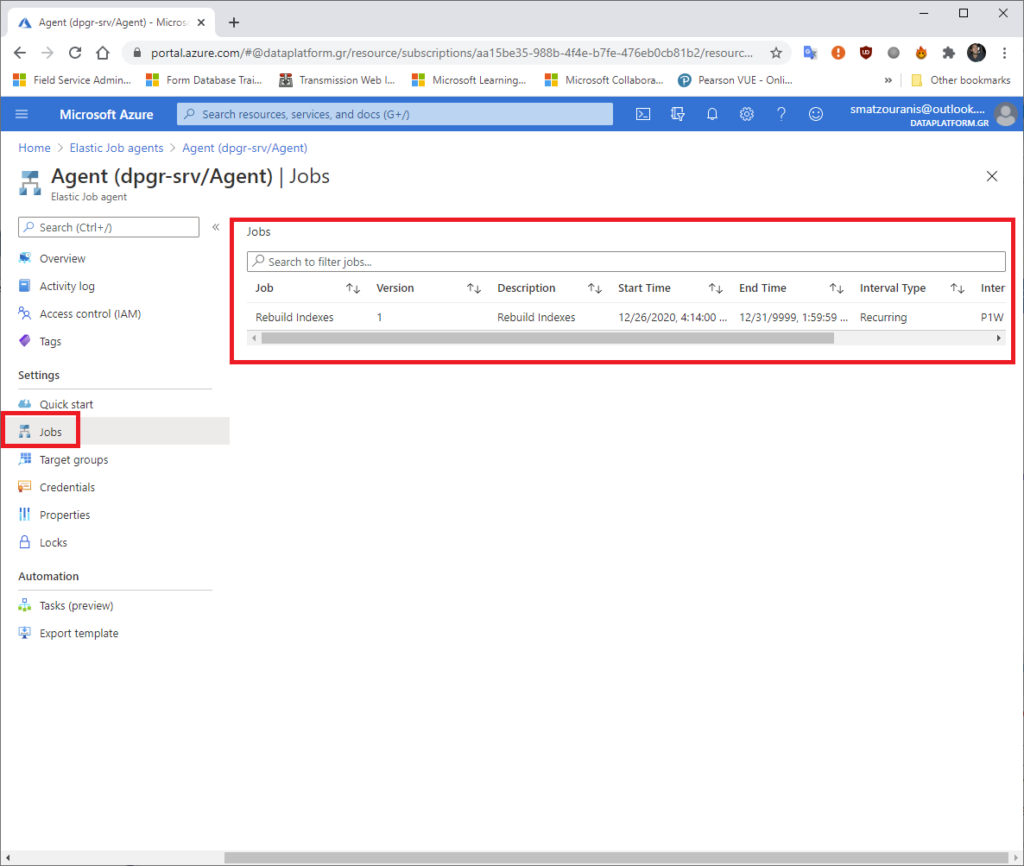Open Target groups menu item

[x=74, y=460]
